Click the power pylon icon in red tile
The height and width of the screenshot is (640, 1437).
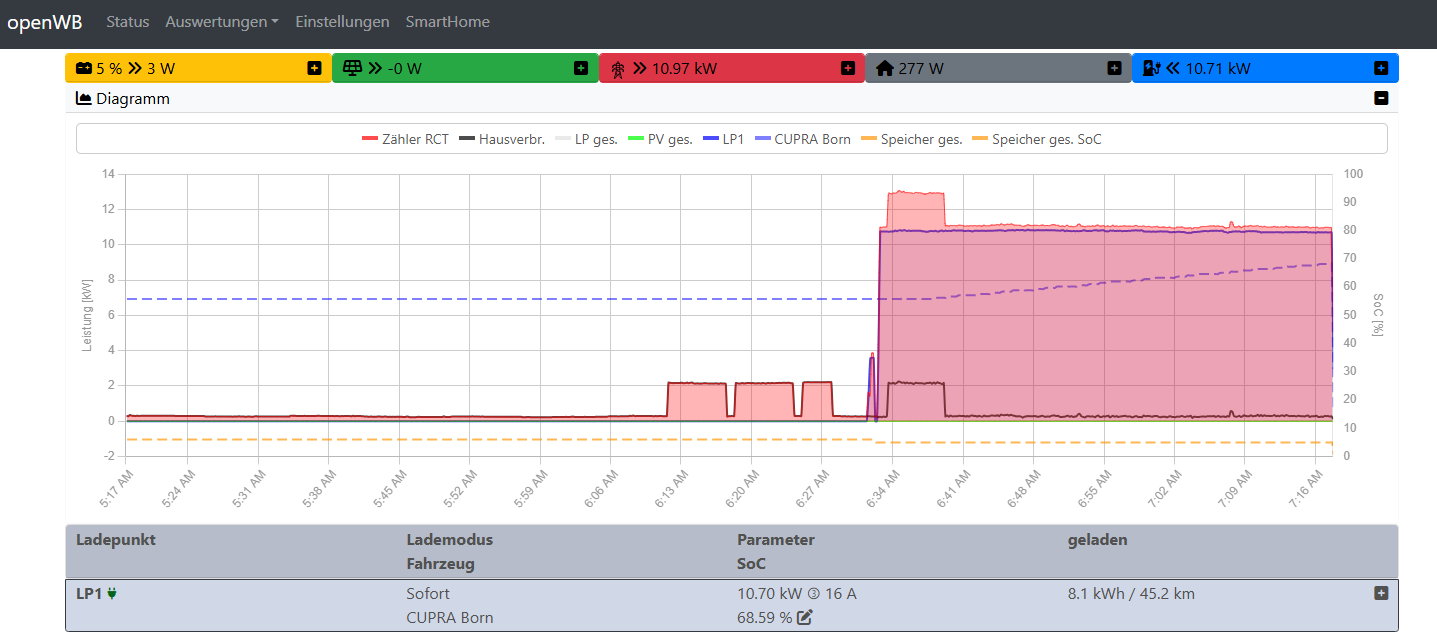tap(618, 69)
